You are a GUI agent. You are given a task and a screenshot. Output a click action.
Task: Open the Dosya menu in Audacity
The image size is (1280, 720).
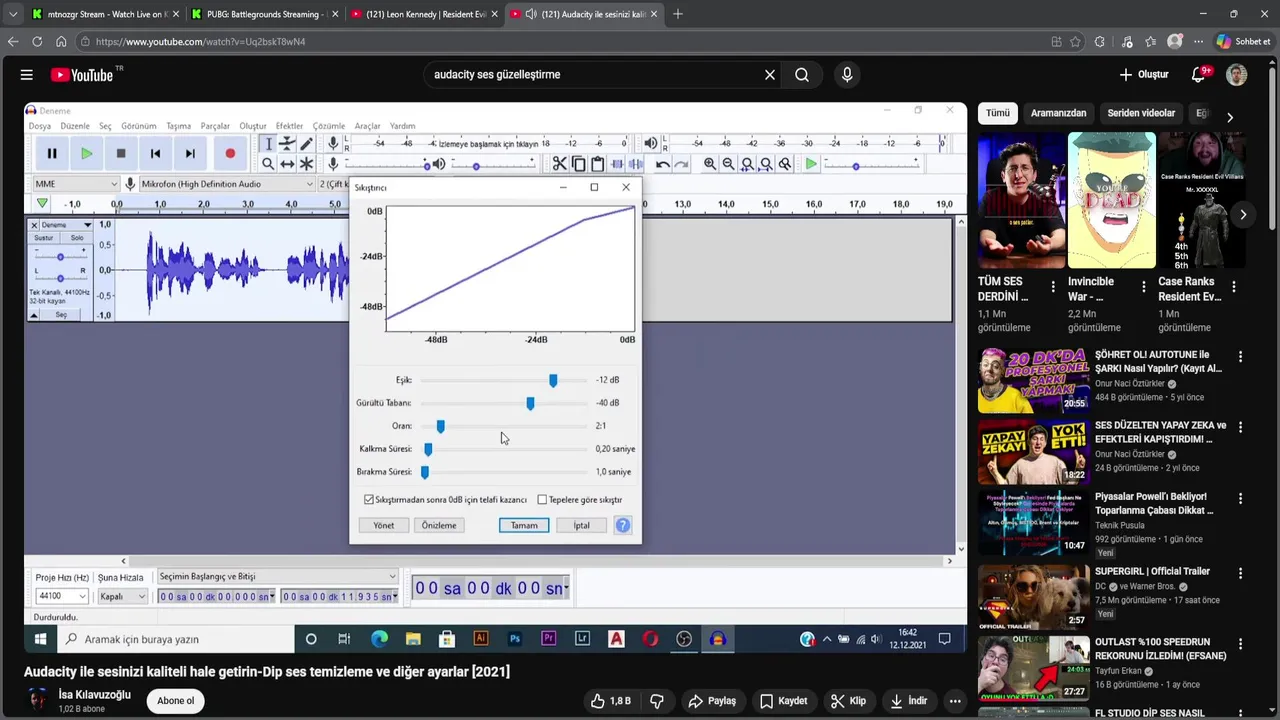[40, 126]
